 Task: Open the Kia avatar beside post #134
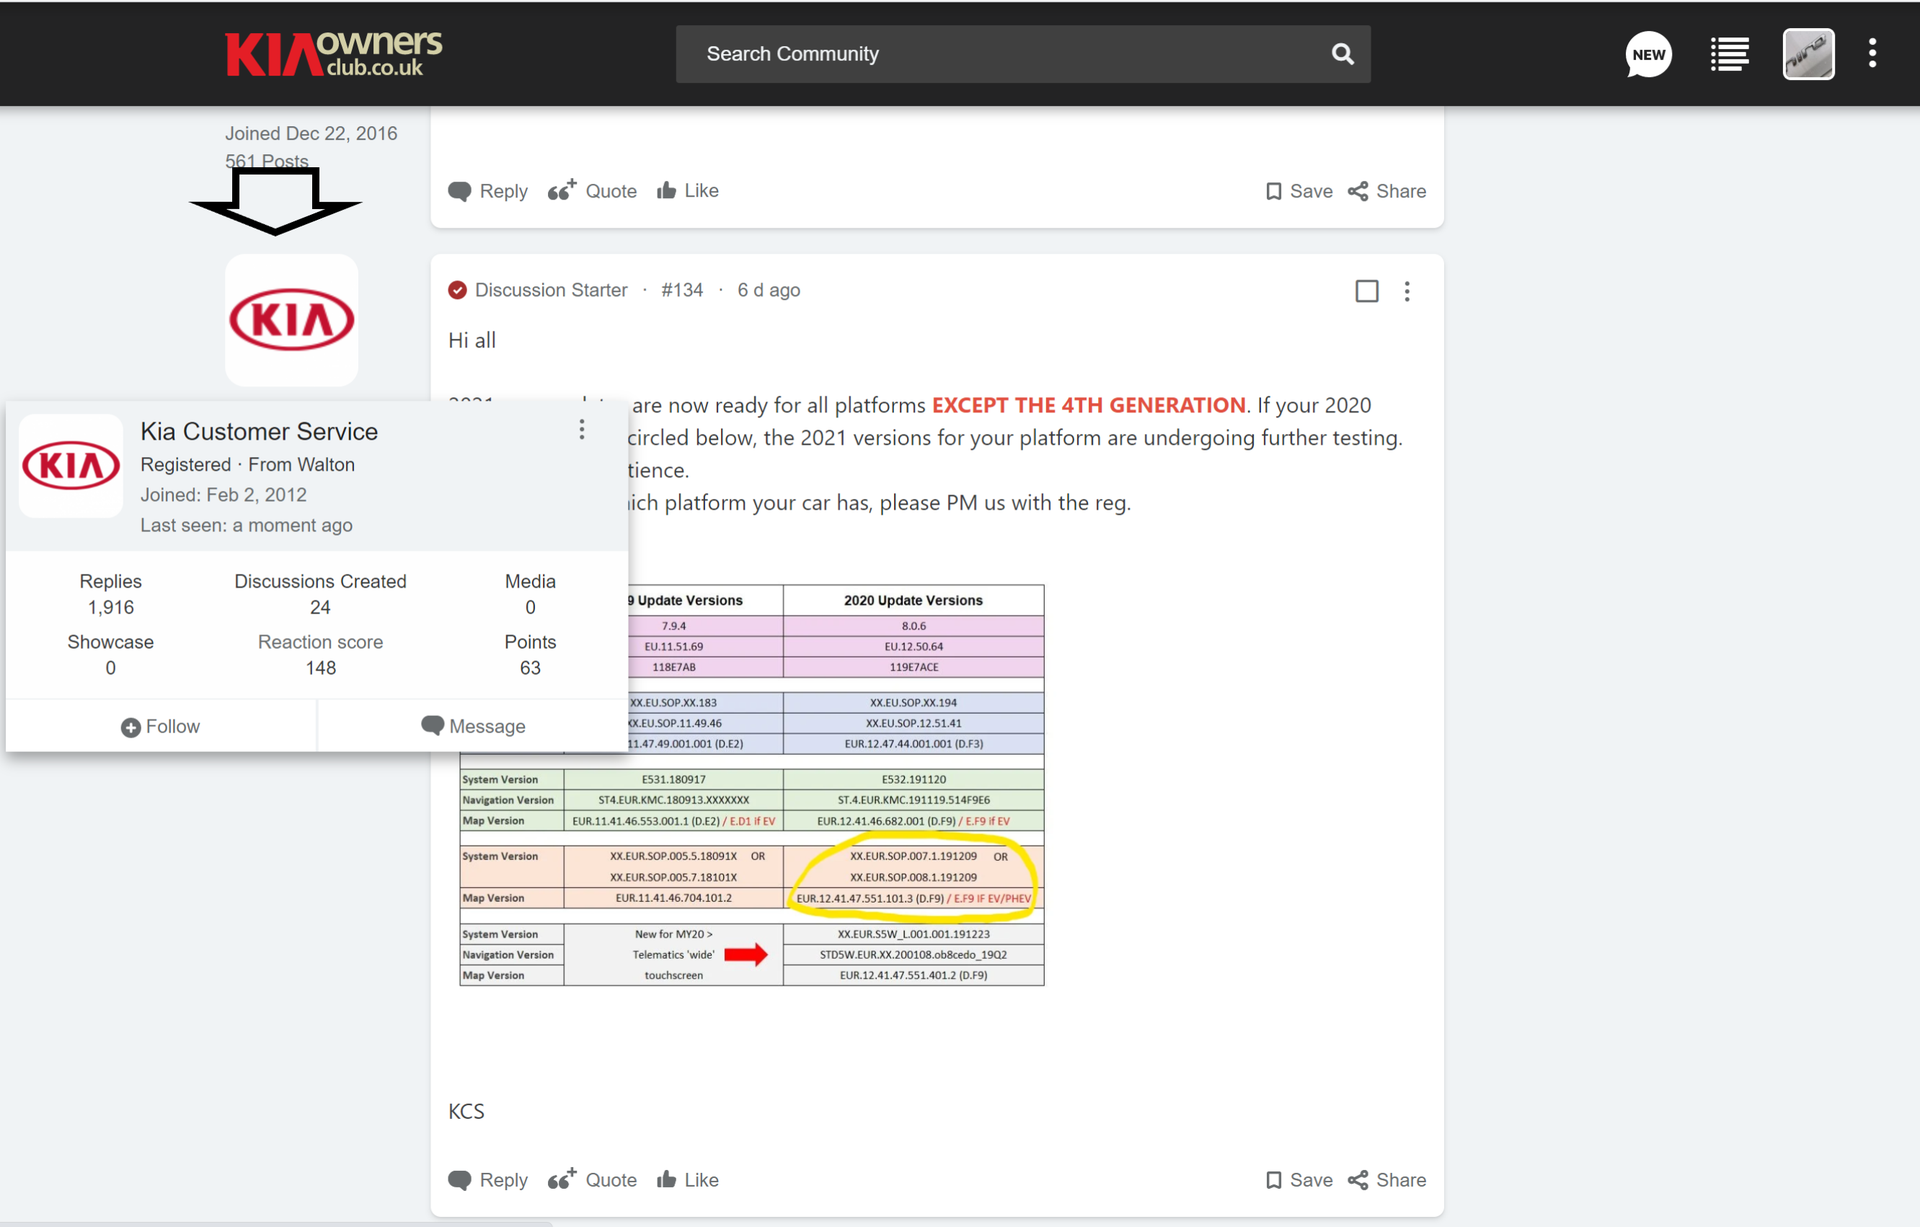click(291, 320)
